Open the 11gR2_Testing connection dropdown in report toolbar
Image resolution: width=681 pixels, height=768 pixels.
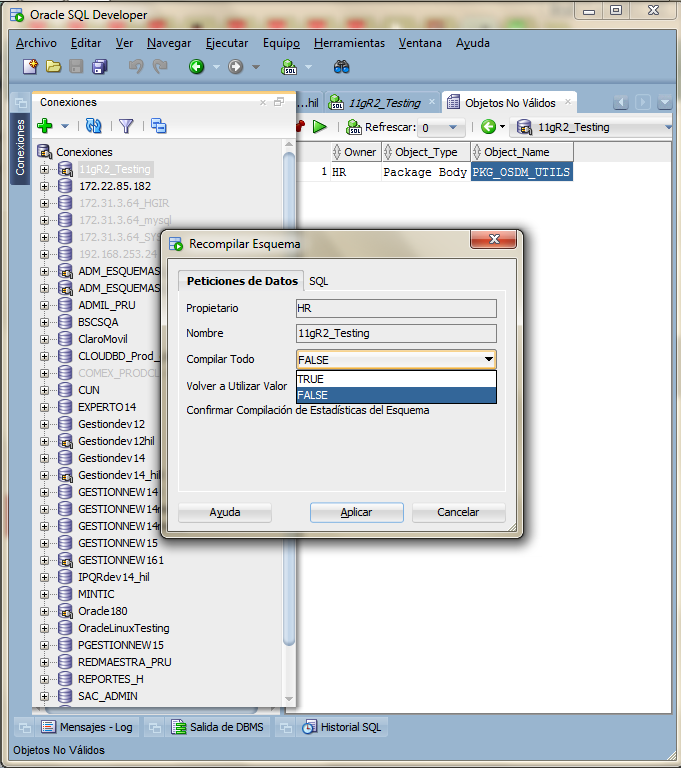pyautogui.click(x=668, y=127)
